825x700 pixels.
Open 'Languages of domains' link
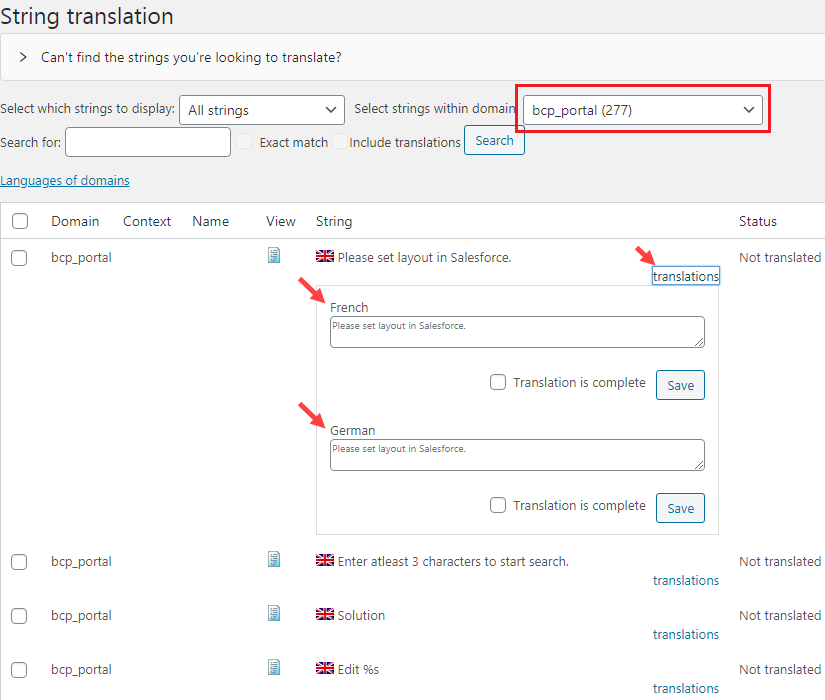[65, 181]
